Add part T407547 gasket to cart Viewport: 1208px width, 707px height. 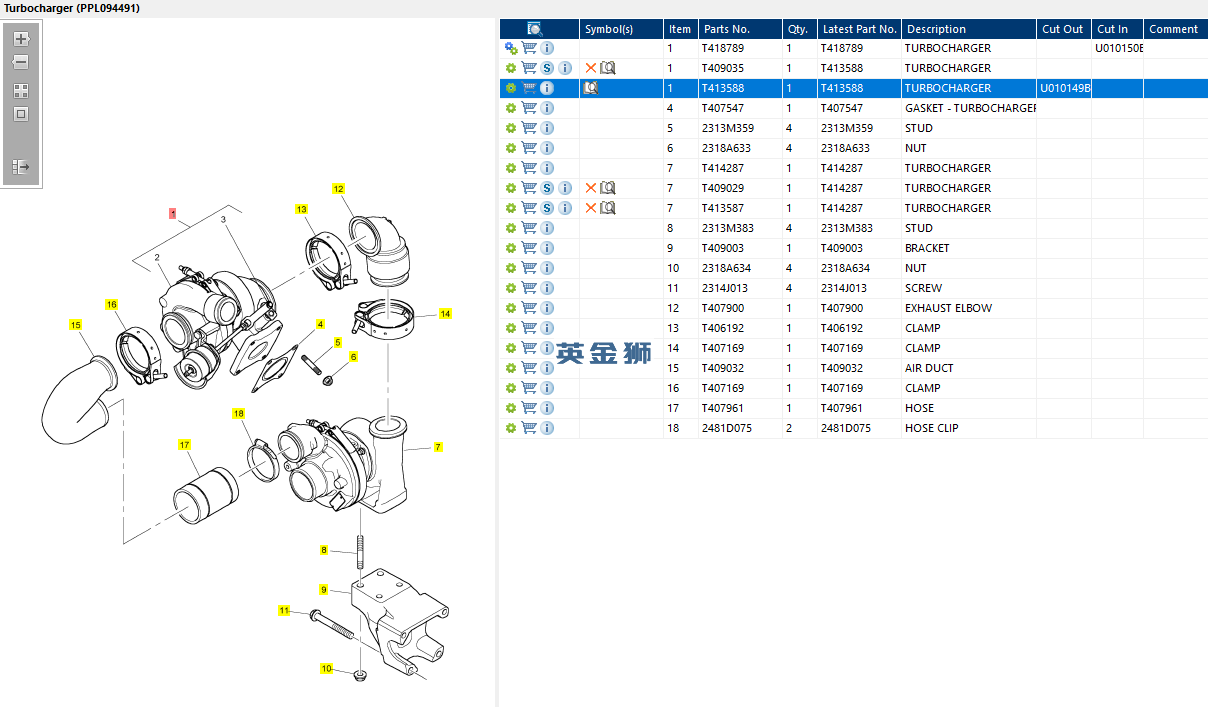point(529,108)
